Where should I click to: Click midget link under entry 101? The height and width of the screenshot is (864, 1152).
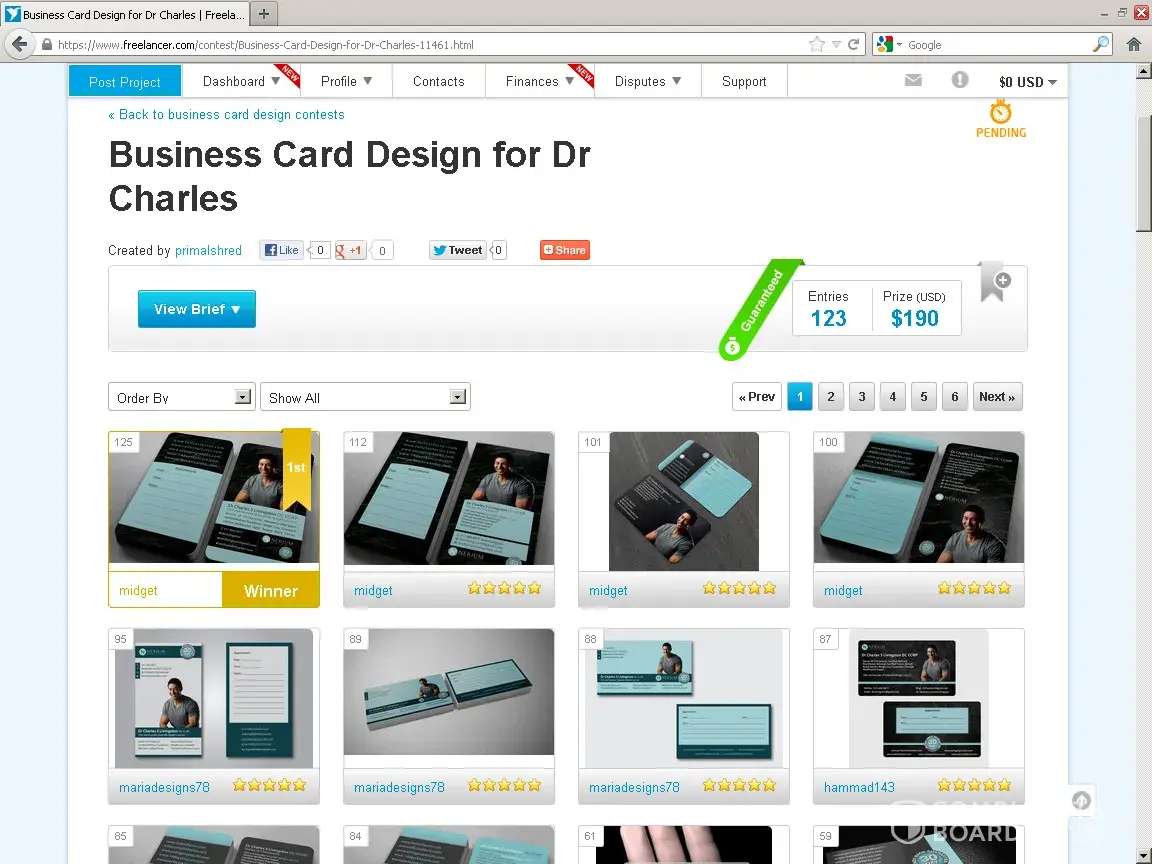(x=608, y=590)
